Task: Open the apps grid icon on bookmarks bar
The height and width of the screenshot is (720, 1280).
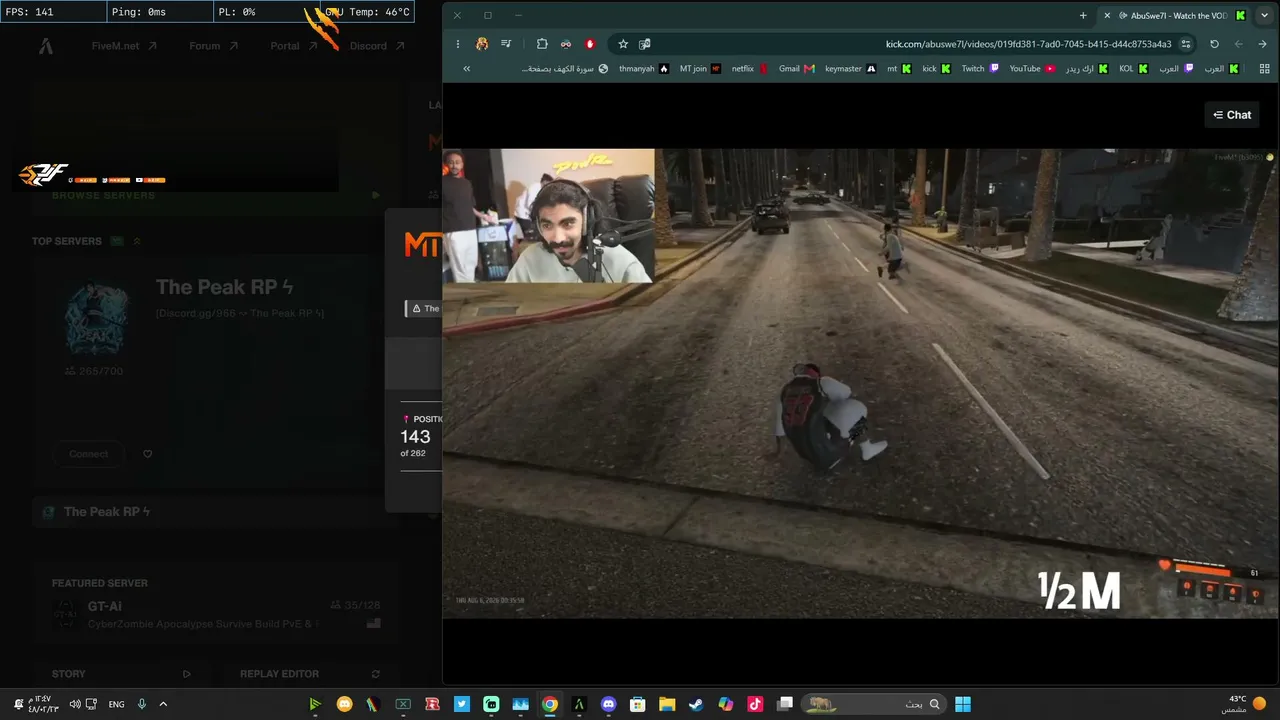Action: pos(1264,69)
